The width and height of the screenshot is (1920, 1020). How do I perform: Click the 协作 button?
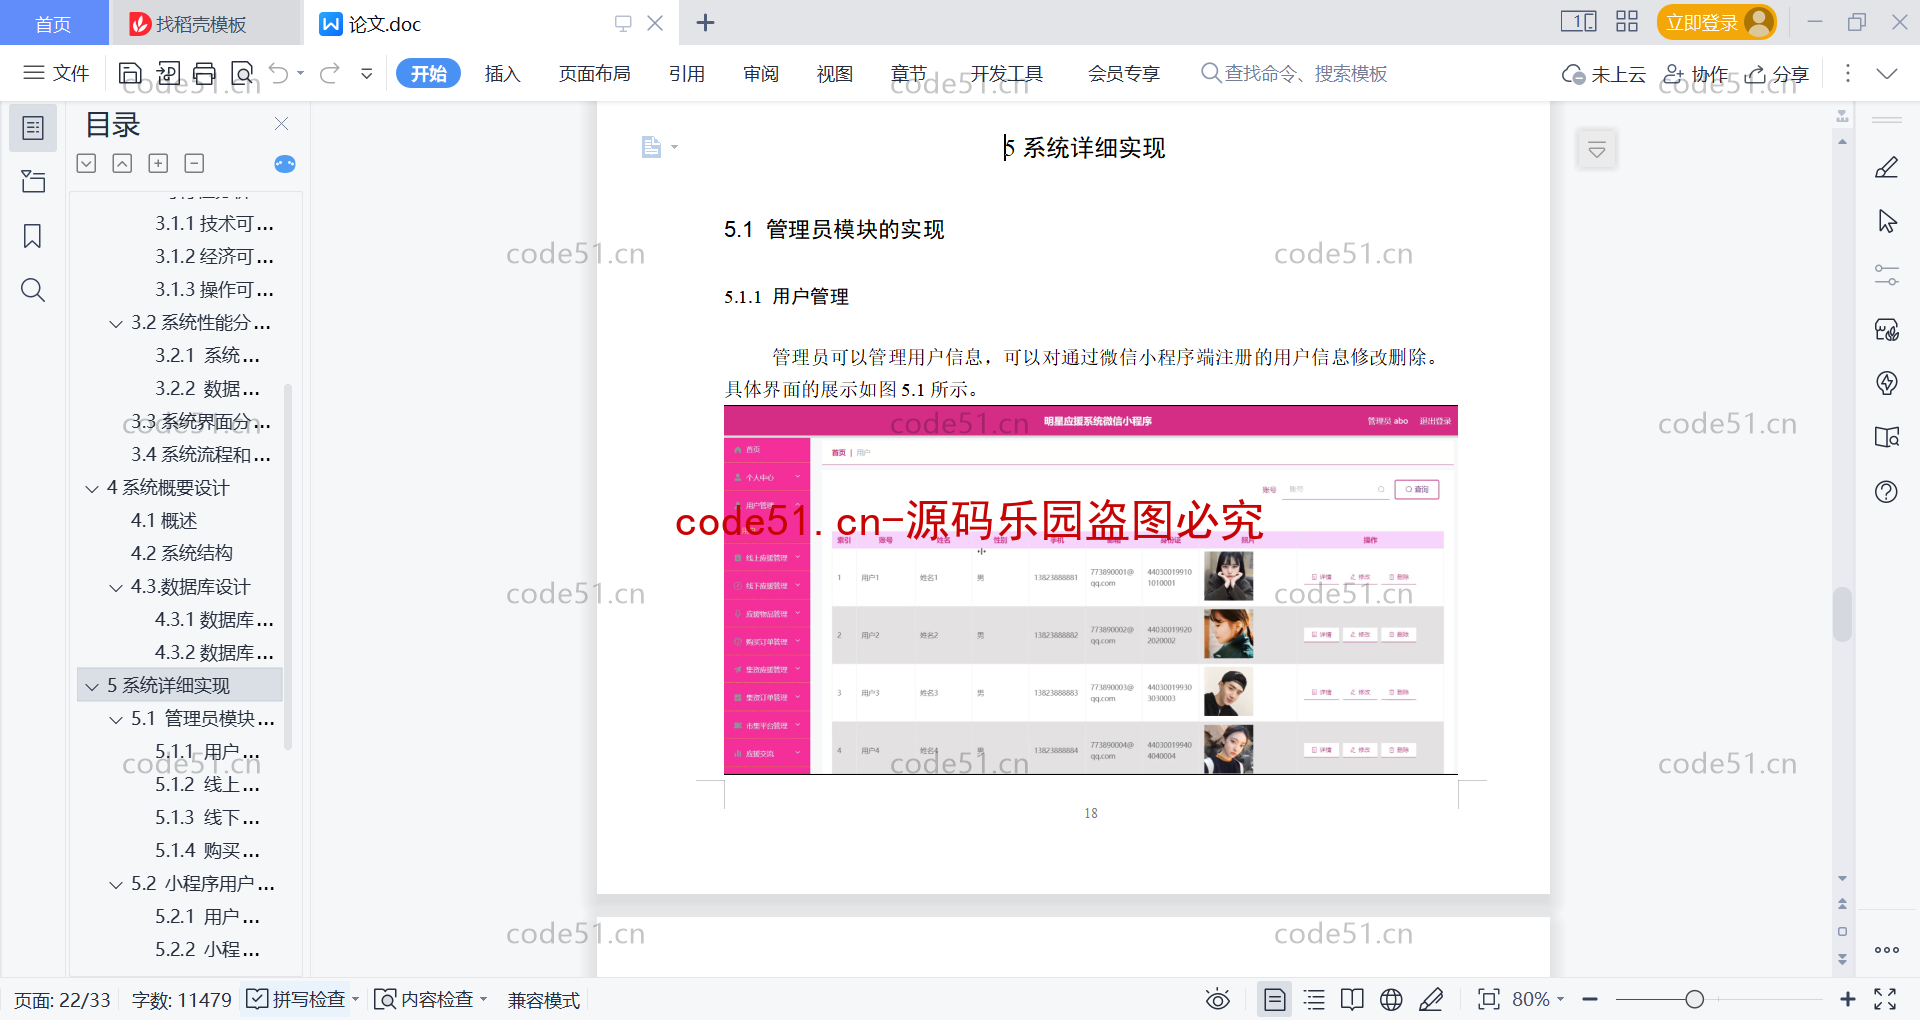pos(1696,74)
